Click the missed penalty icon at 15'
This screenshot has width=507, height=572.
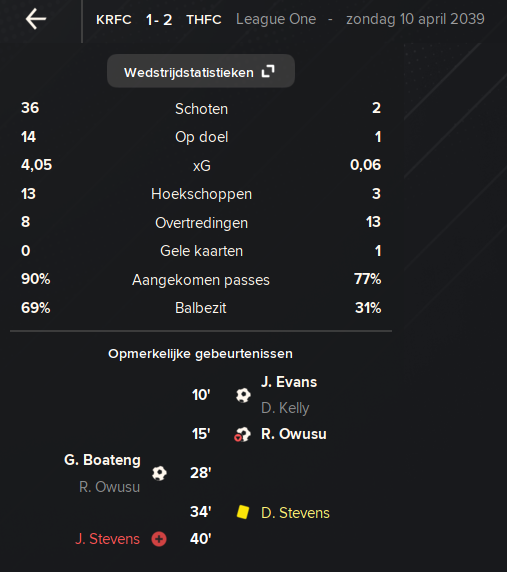[243, 434]
